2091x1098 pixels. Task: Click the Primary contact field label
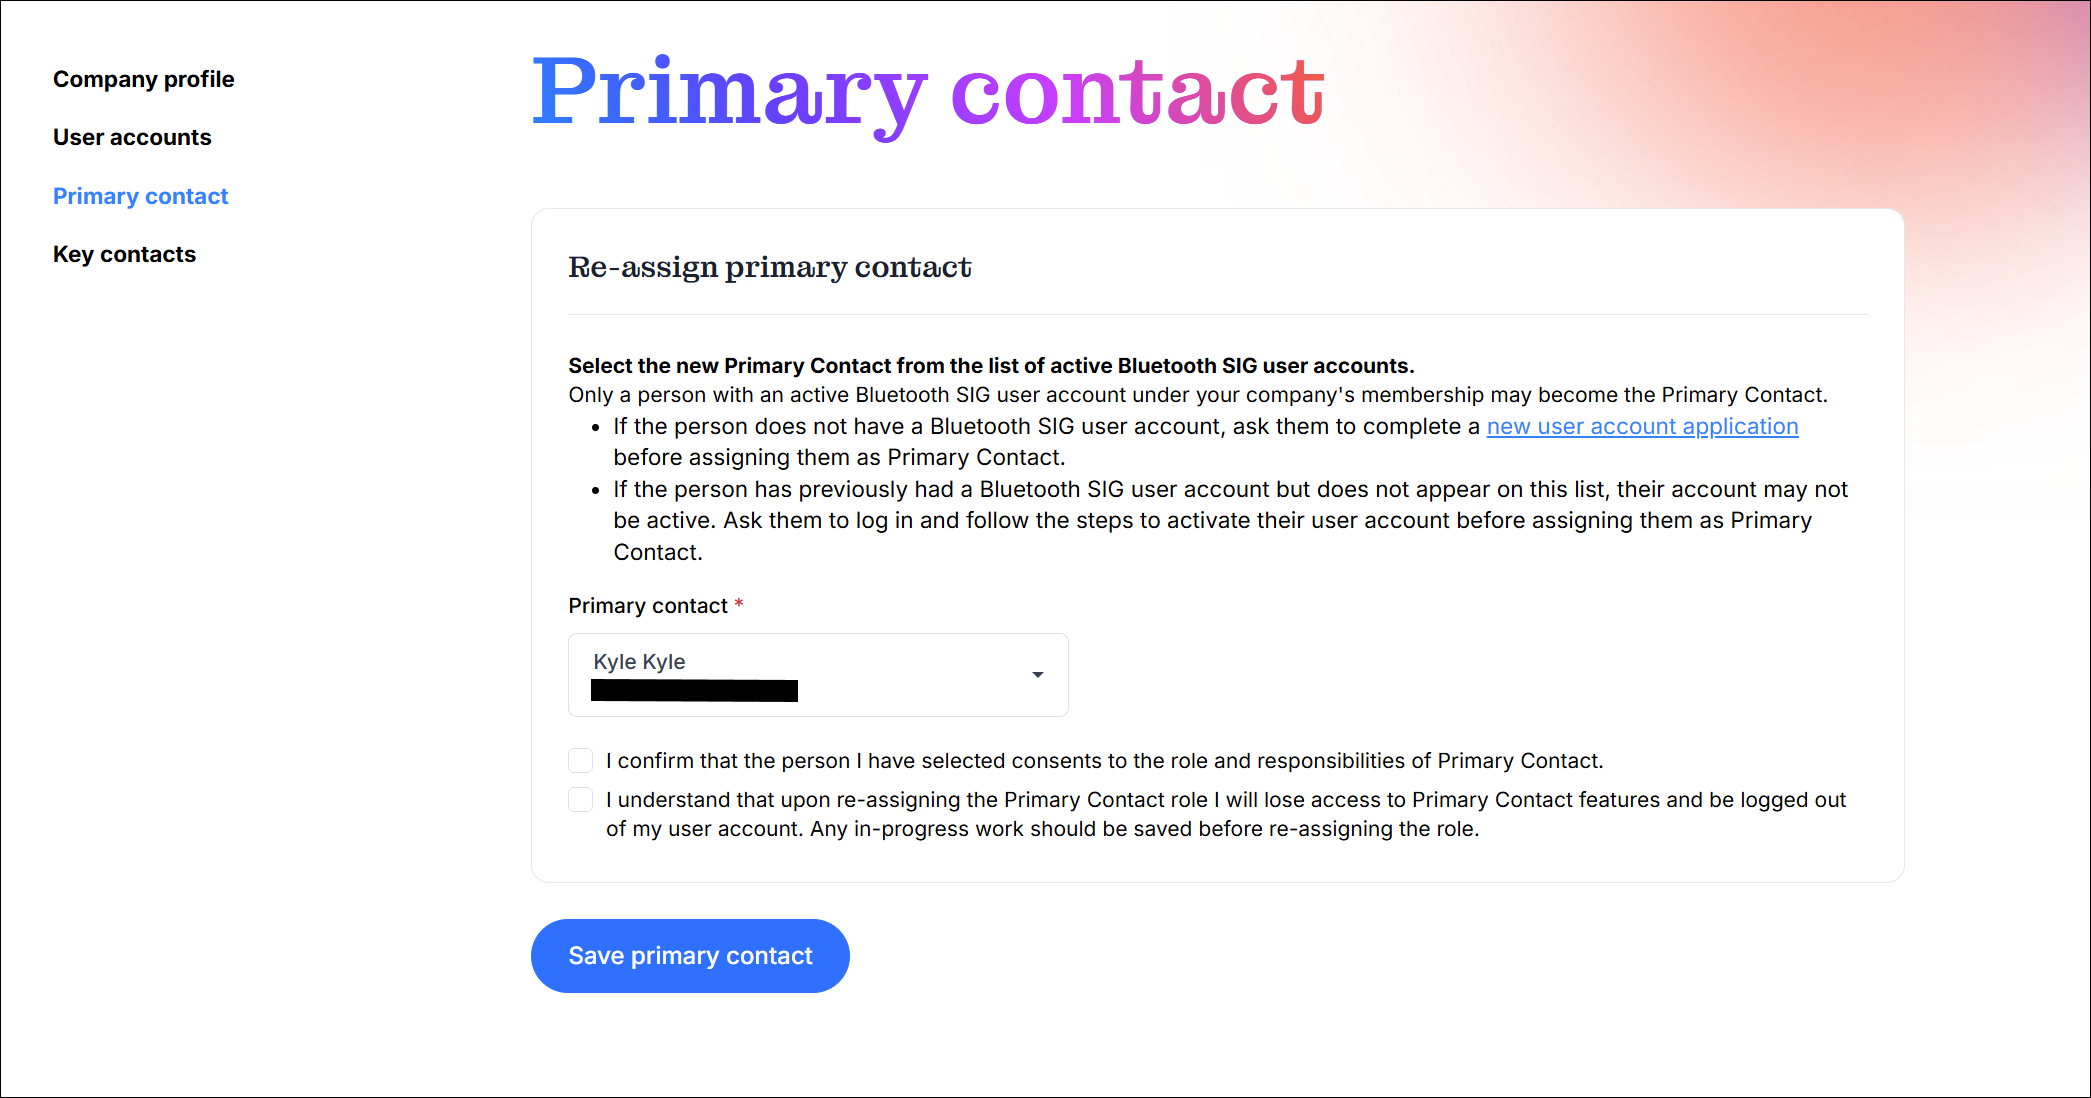coord(648,606)
